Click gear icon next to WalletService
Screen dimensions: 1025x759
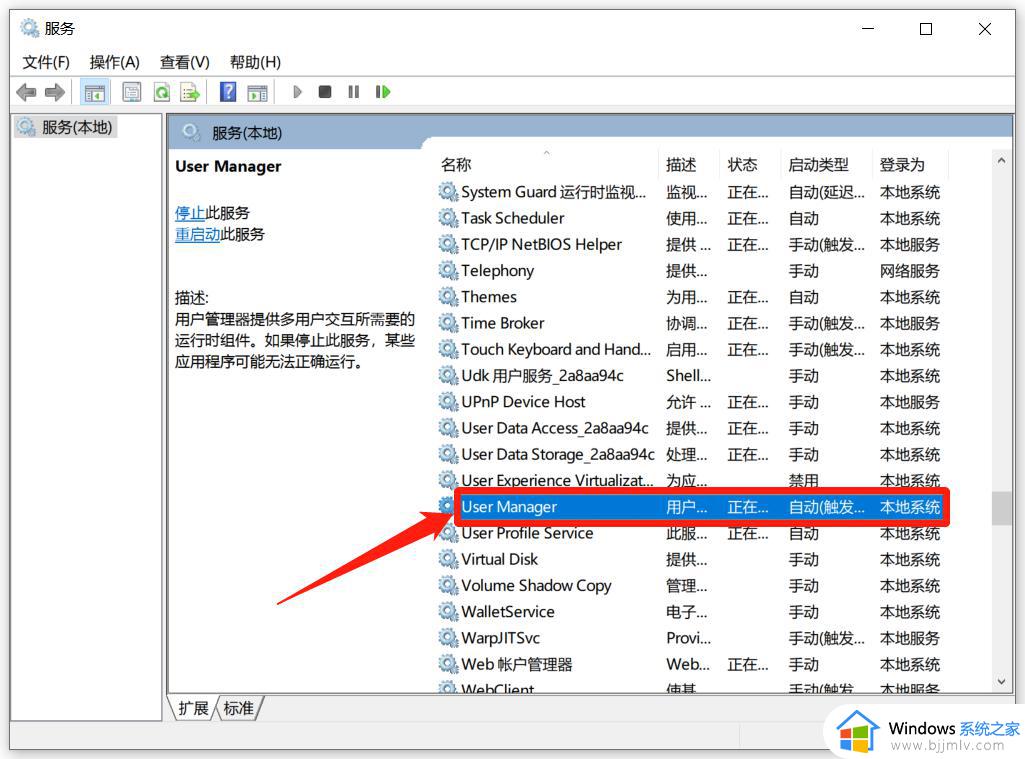pos(448,611)
